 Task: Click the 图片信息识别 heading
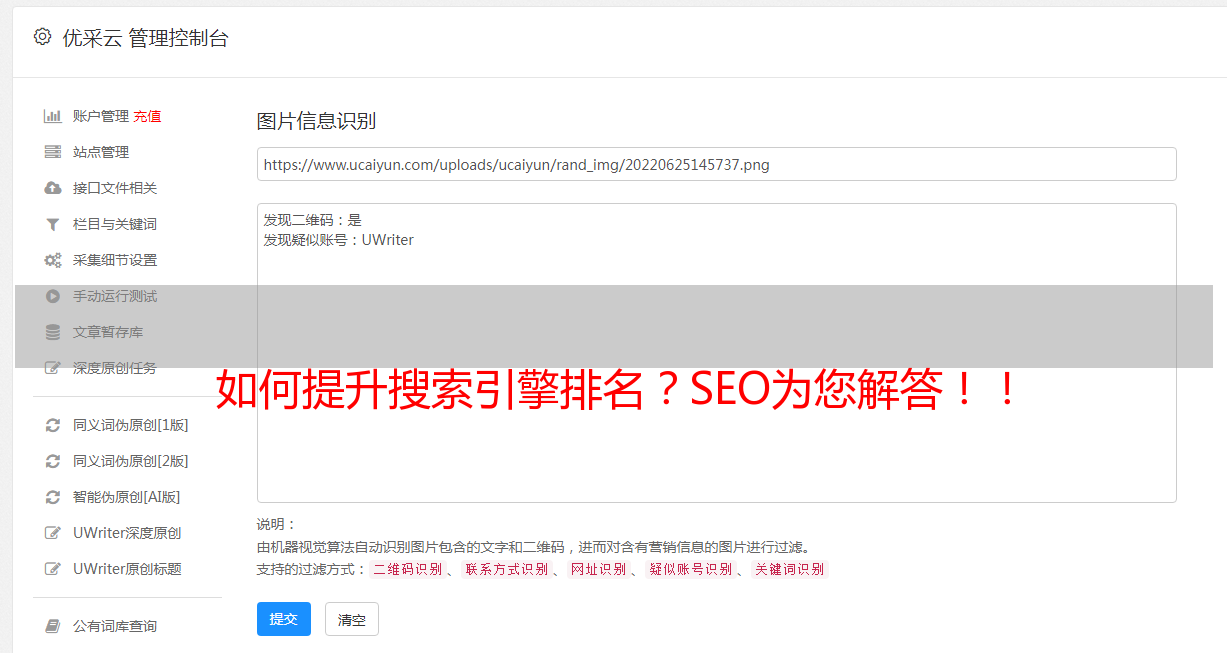[x=316, y=122]
